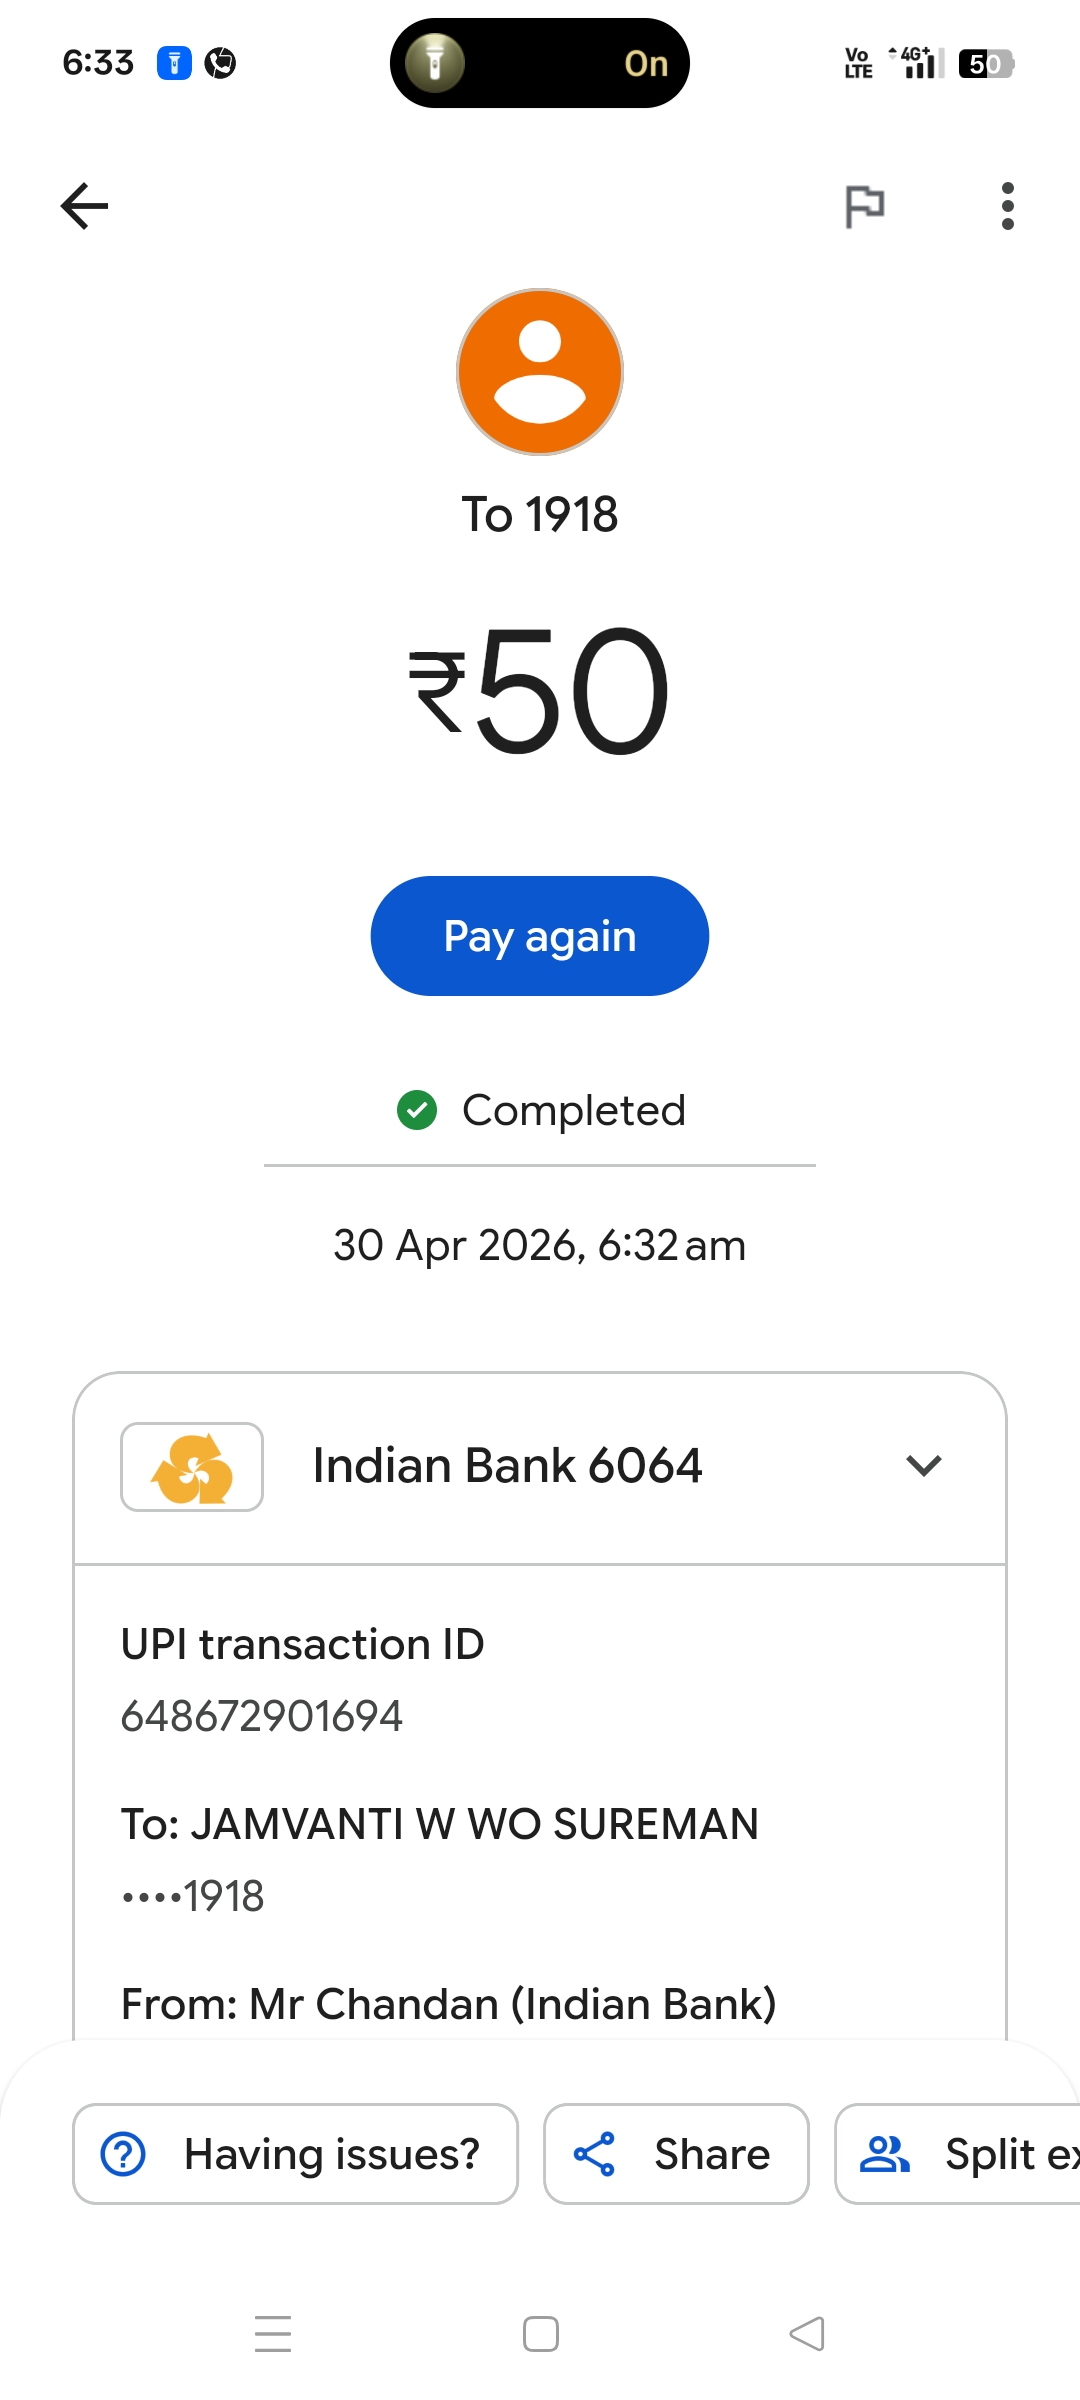
Task: Click the Pay again button
Action: 540,936
